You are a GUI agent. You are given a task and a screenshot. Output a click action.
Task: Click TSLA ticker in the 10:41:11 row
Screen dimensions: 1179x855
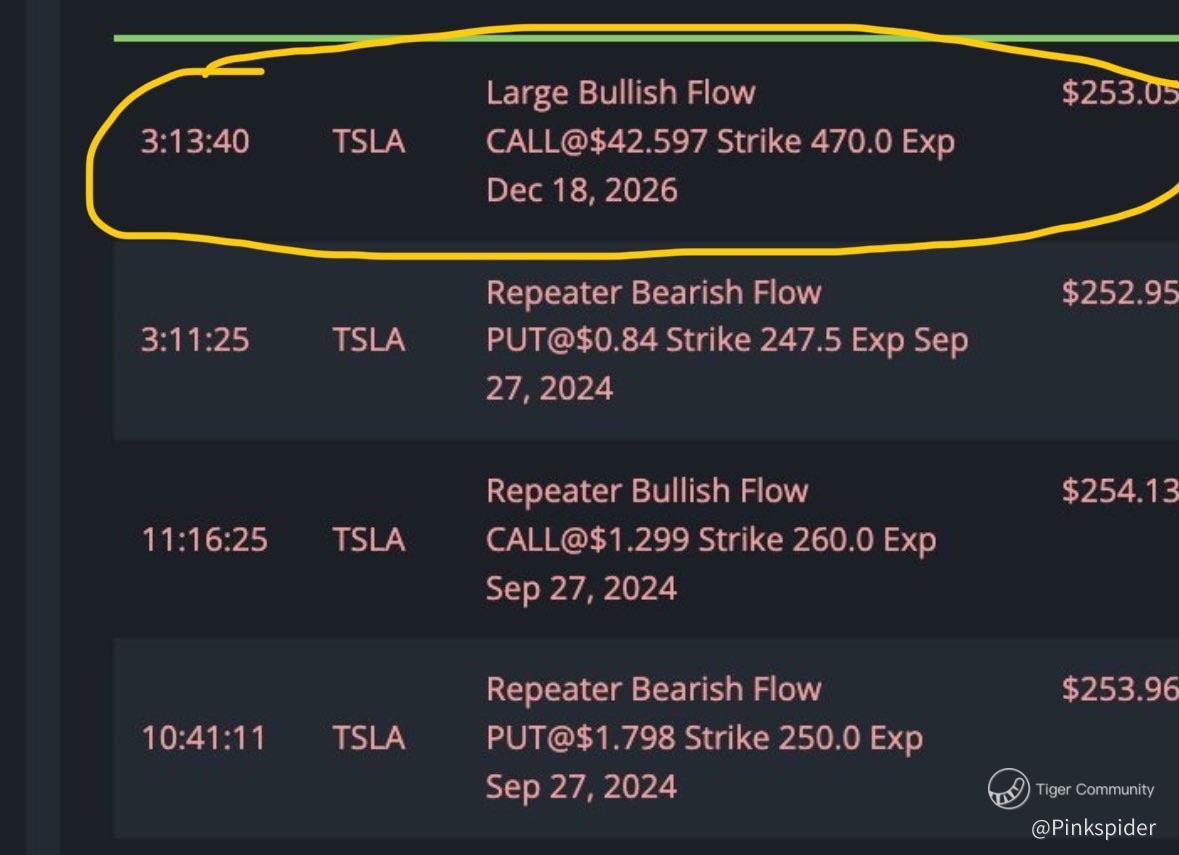coord(368,738)
